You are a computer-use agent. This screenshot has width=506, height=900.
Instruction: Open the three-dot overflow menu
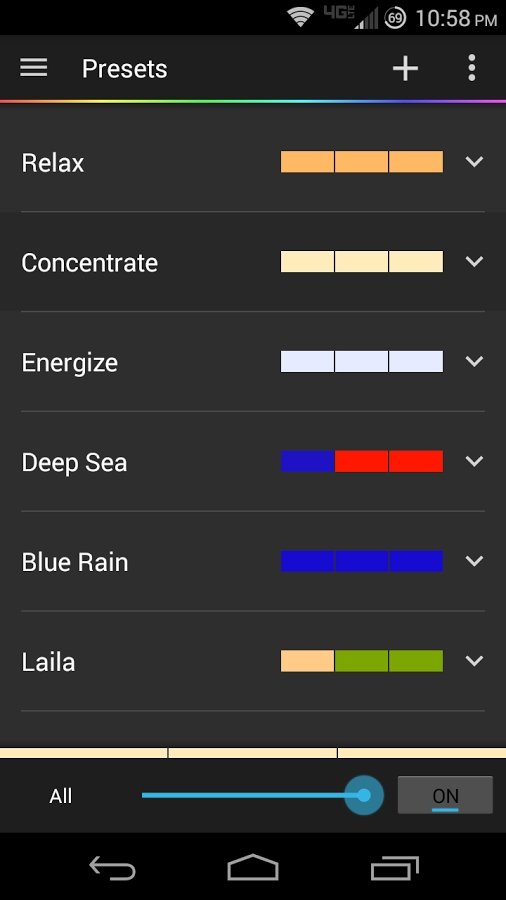[472, 68]
